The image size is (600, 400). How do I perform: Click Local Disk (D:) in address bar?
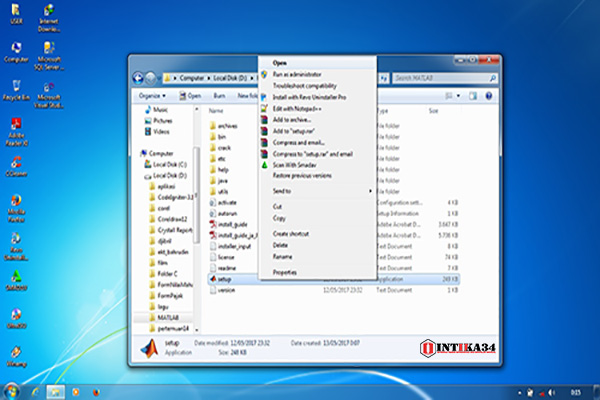click(x=230, y=78)
